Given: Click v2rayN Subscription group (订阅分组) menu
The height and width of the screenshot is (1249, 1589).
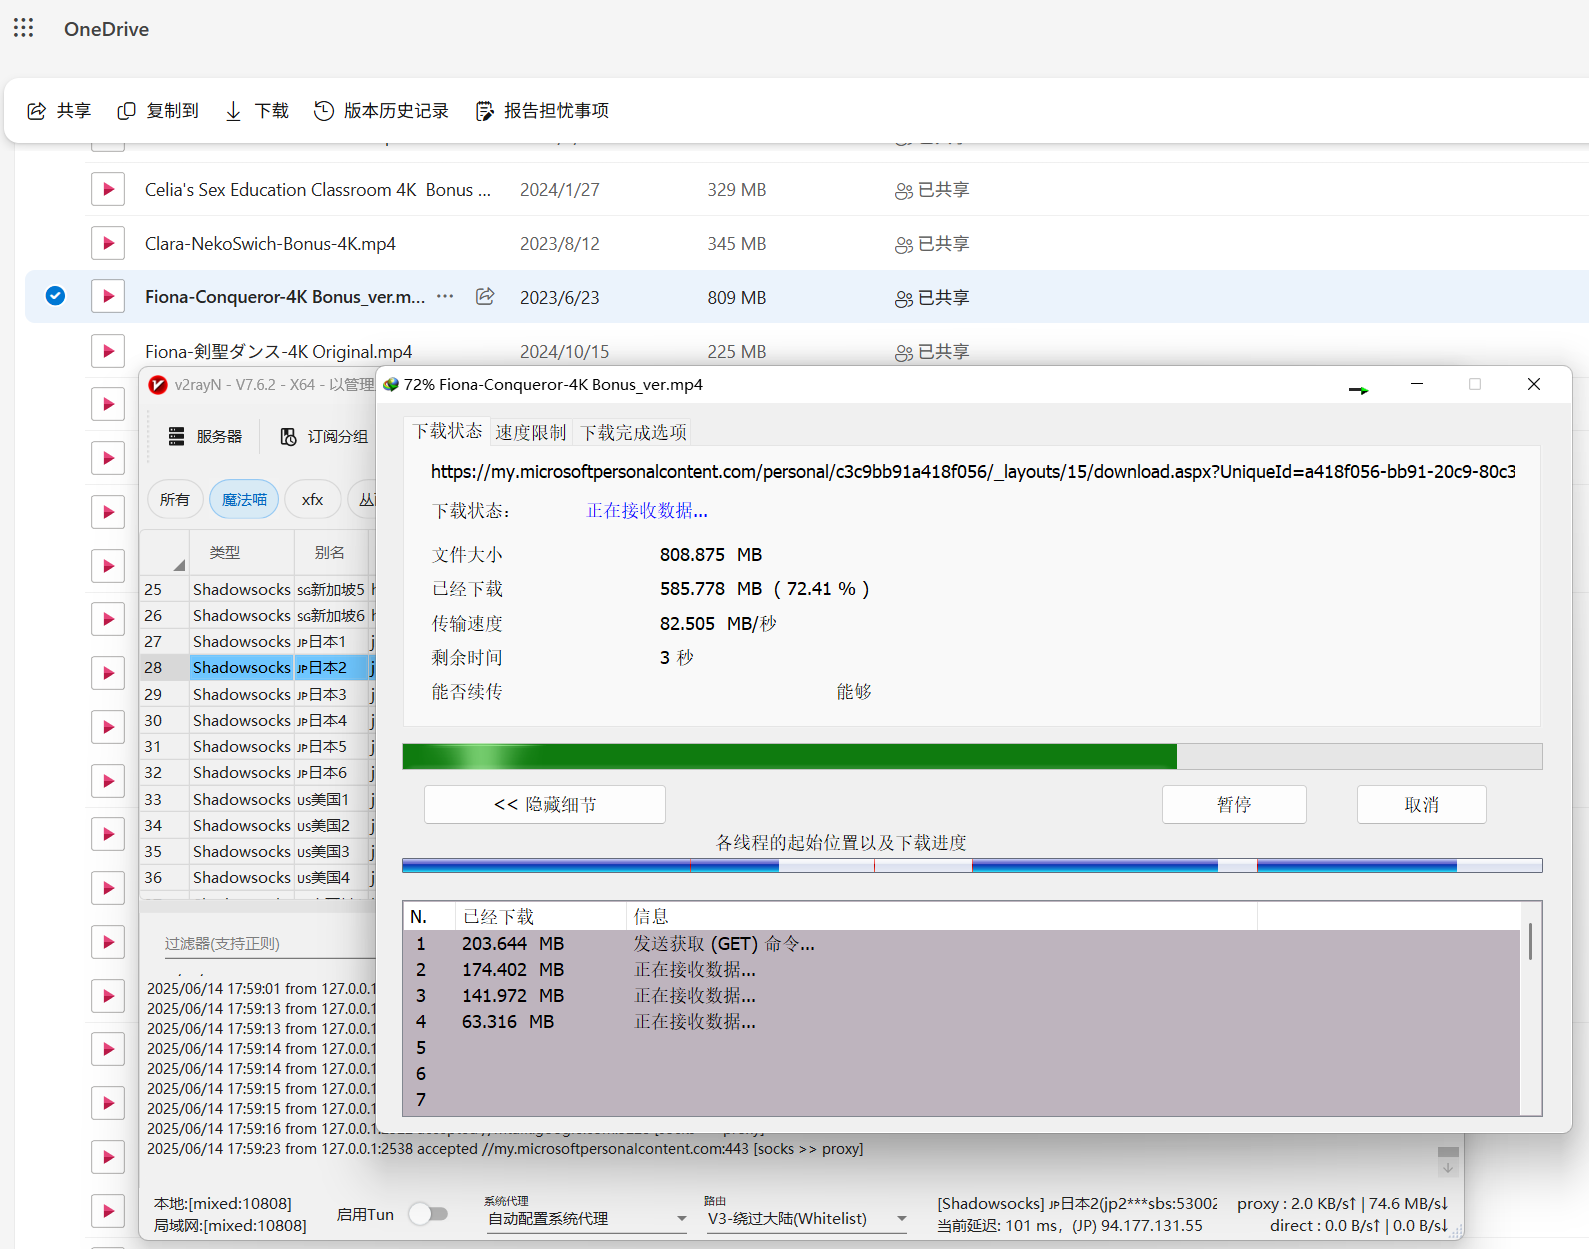Looking at the screenshot, I should (x=324, y=436).
